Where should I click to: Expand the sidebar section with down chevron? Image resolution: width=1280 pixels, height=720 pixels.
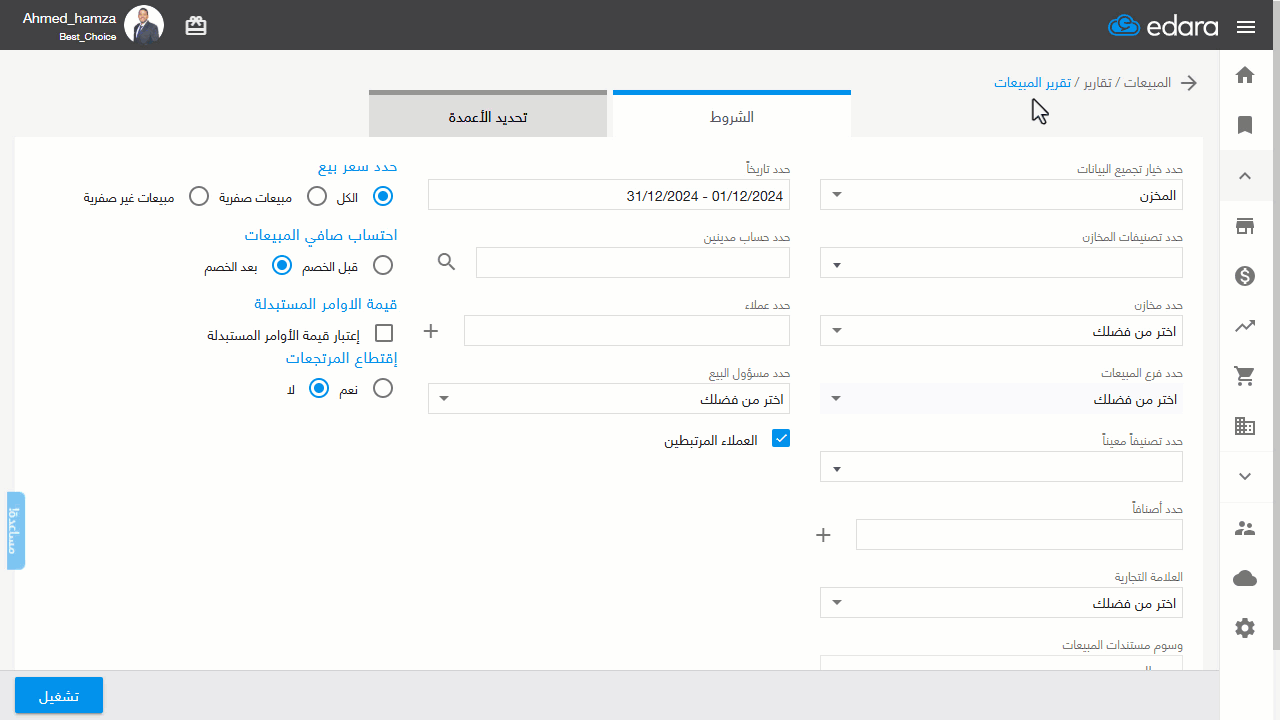click(1245, 477)
